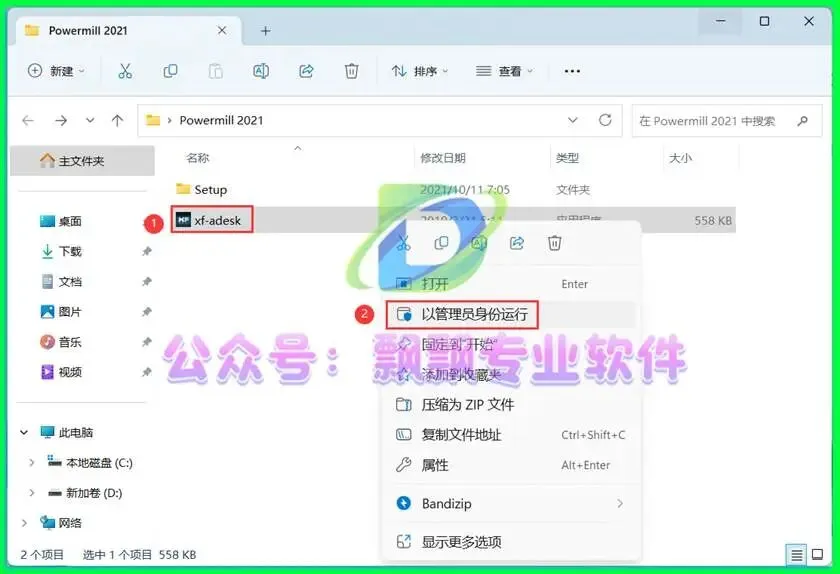
Task: Choose 以管理员身份运行 (Run as administrator)
Action: pyautogui.click(x=512, y=314)
